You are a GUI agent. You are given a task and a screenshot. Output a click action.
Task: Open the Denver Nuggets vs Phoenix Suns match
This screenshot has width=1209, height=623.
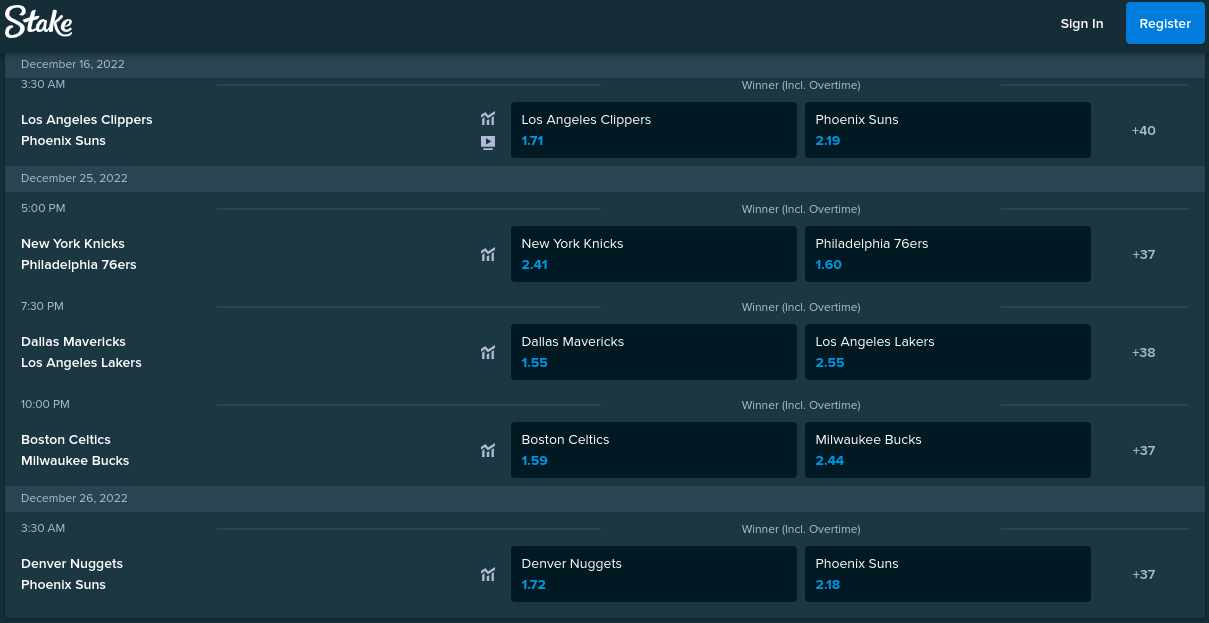72,574
